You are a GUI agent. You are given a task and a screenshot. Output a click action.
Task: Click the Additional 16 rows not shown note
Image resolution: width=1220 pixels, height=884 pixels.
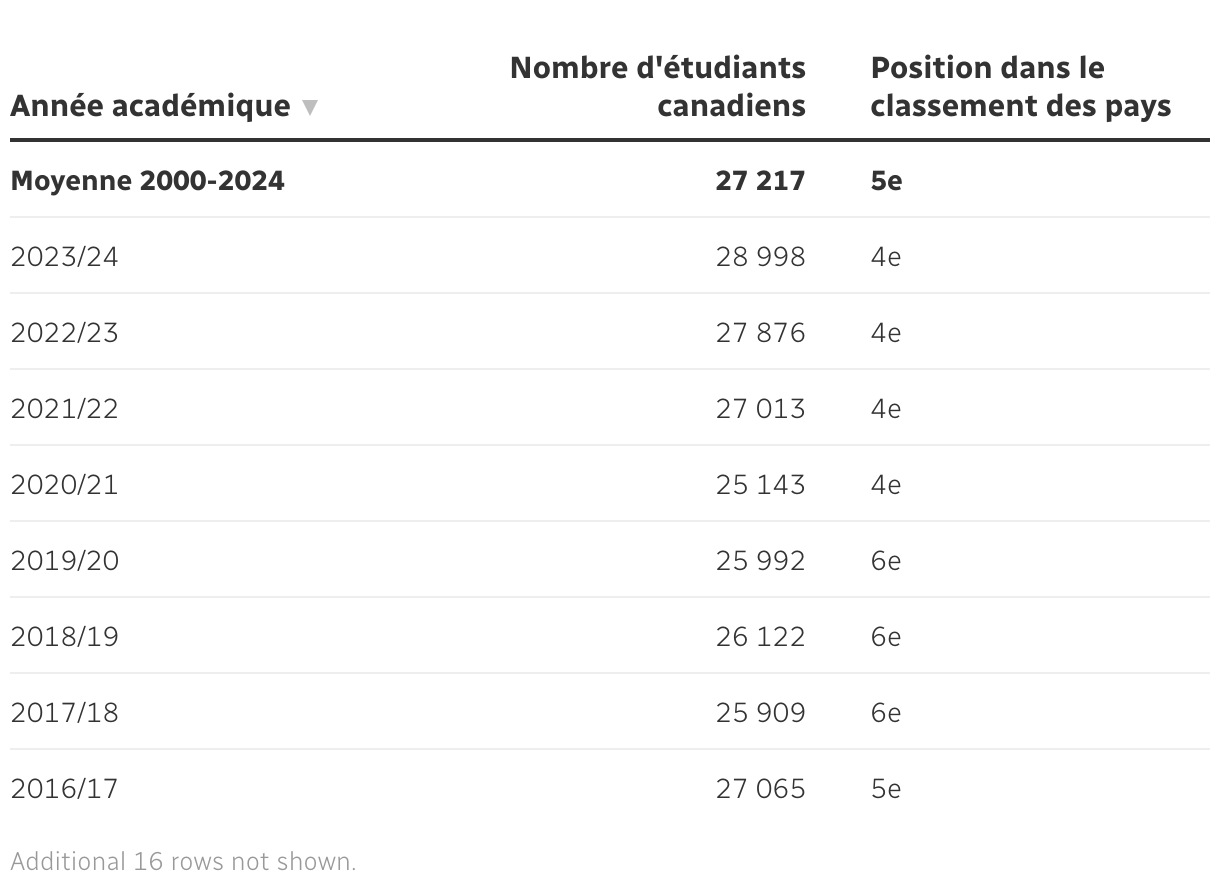[x=183, y=861]
